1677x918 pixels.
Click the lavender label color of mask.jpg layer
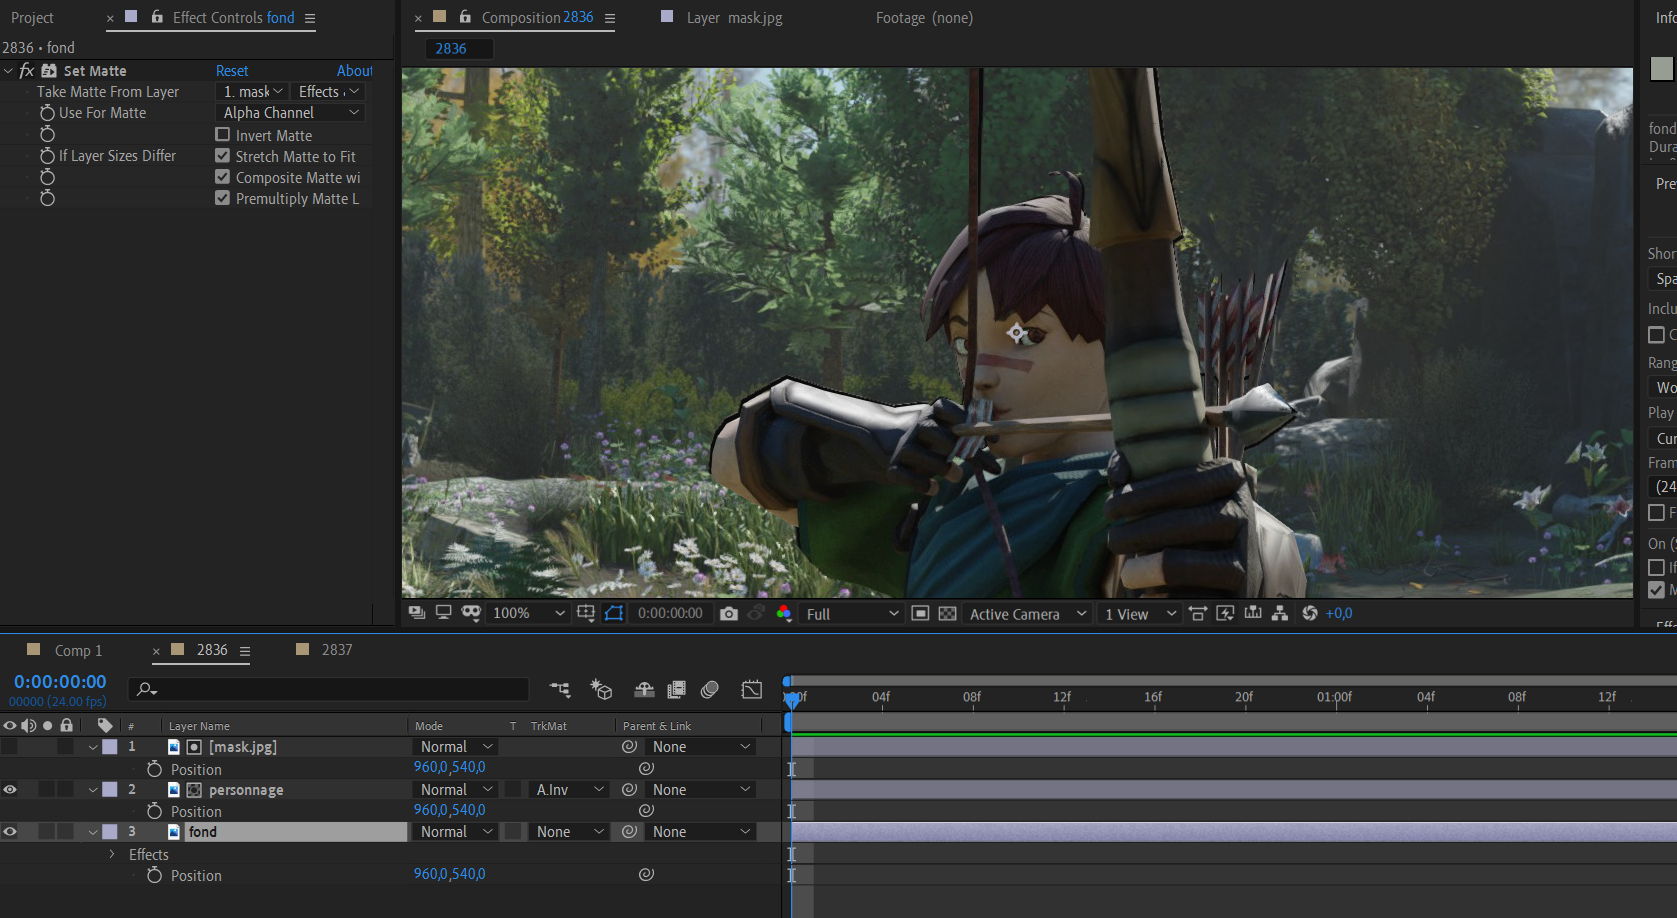[x=110, y=747]
